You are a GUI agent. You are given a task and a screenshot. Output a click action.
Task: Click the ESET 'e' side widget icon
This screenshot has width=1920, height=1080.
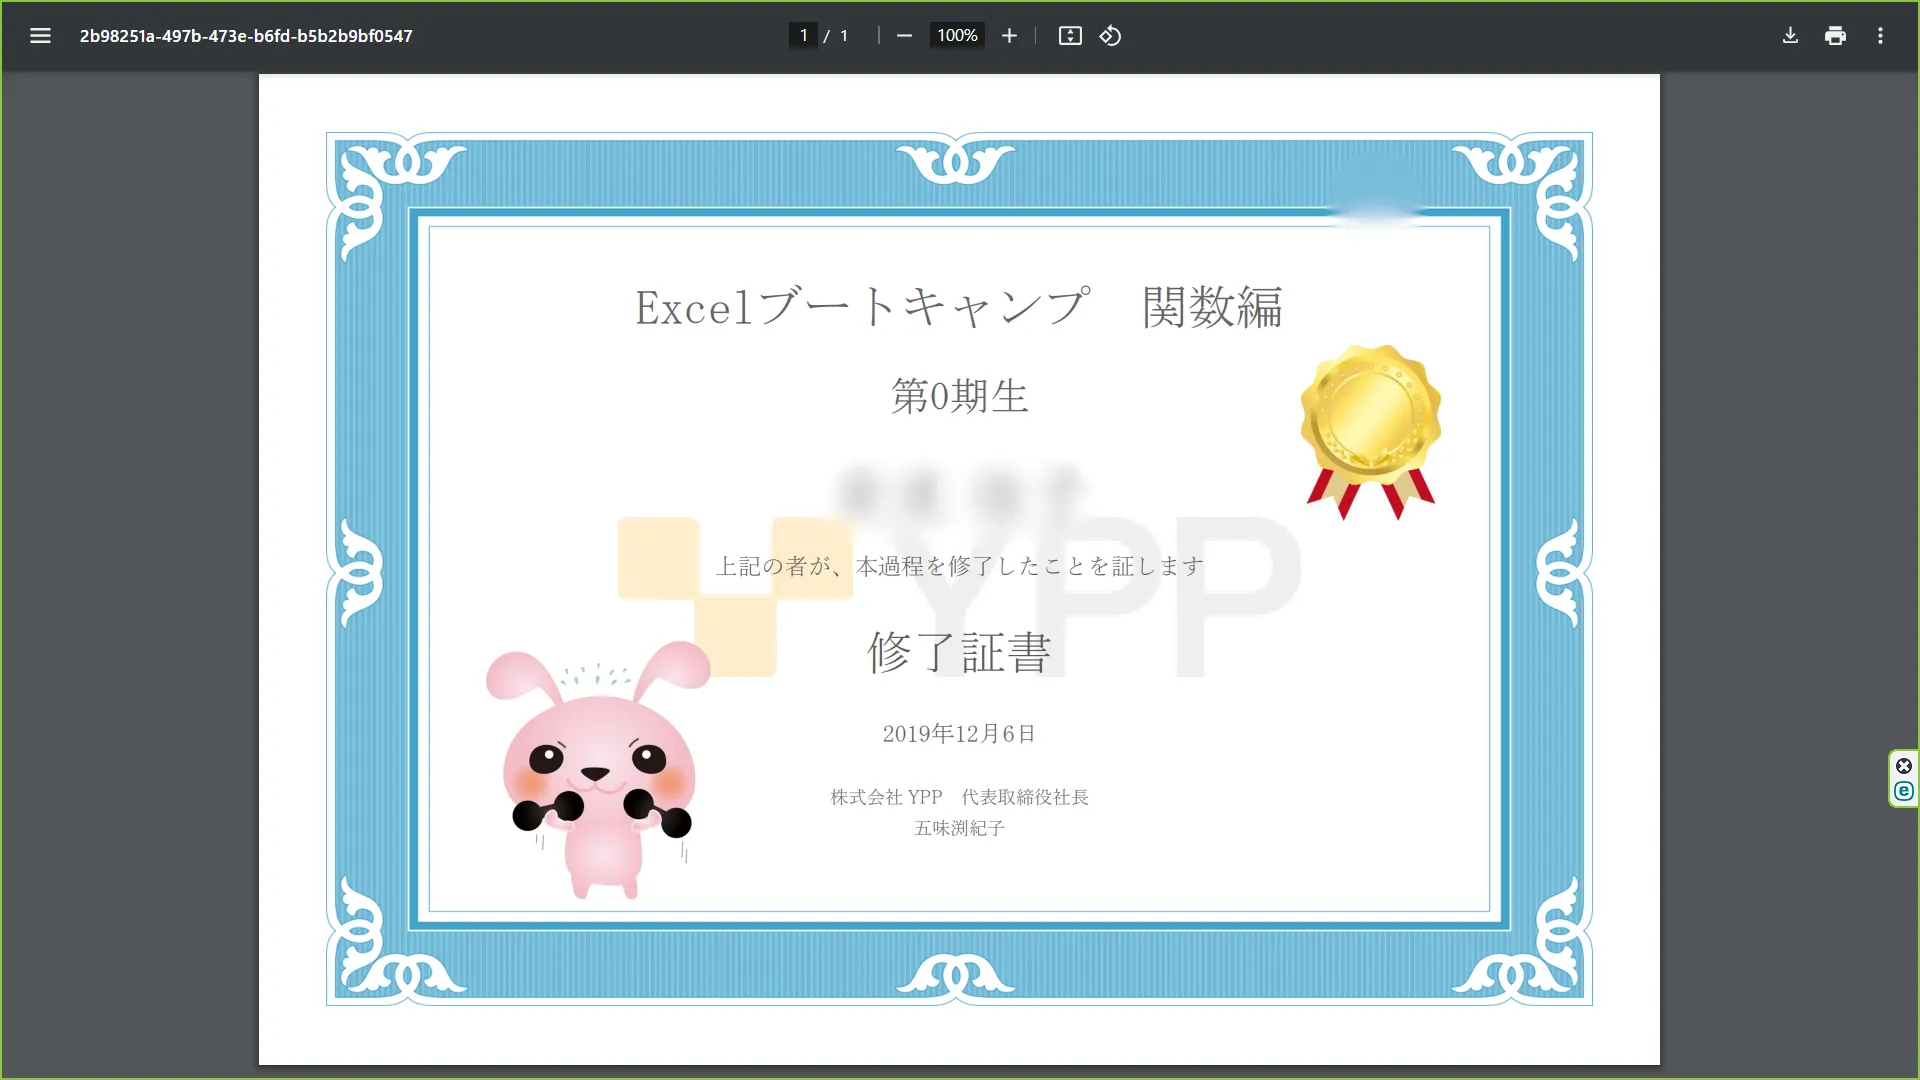click(1903, 791)
